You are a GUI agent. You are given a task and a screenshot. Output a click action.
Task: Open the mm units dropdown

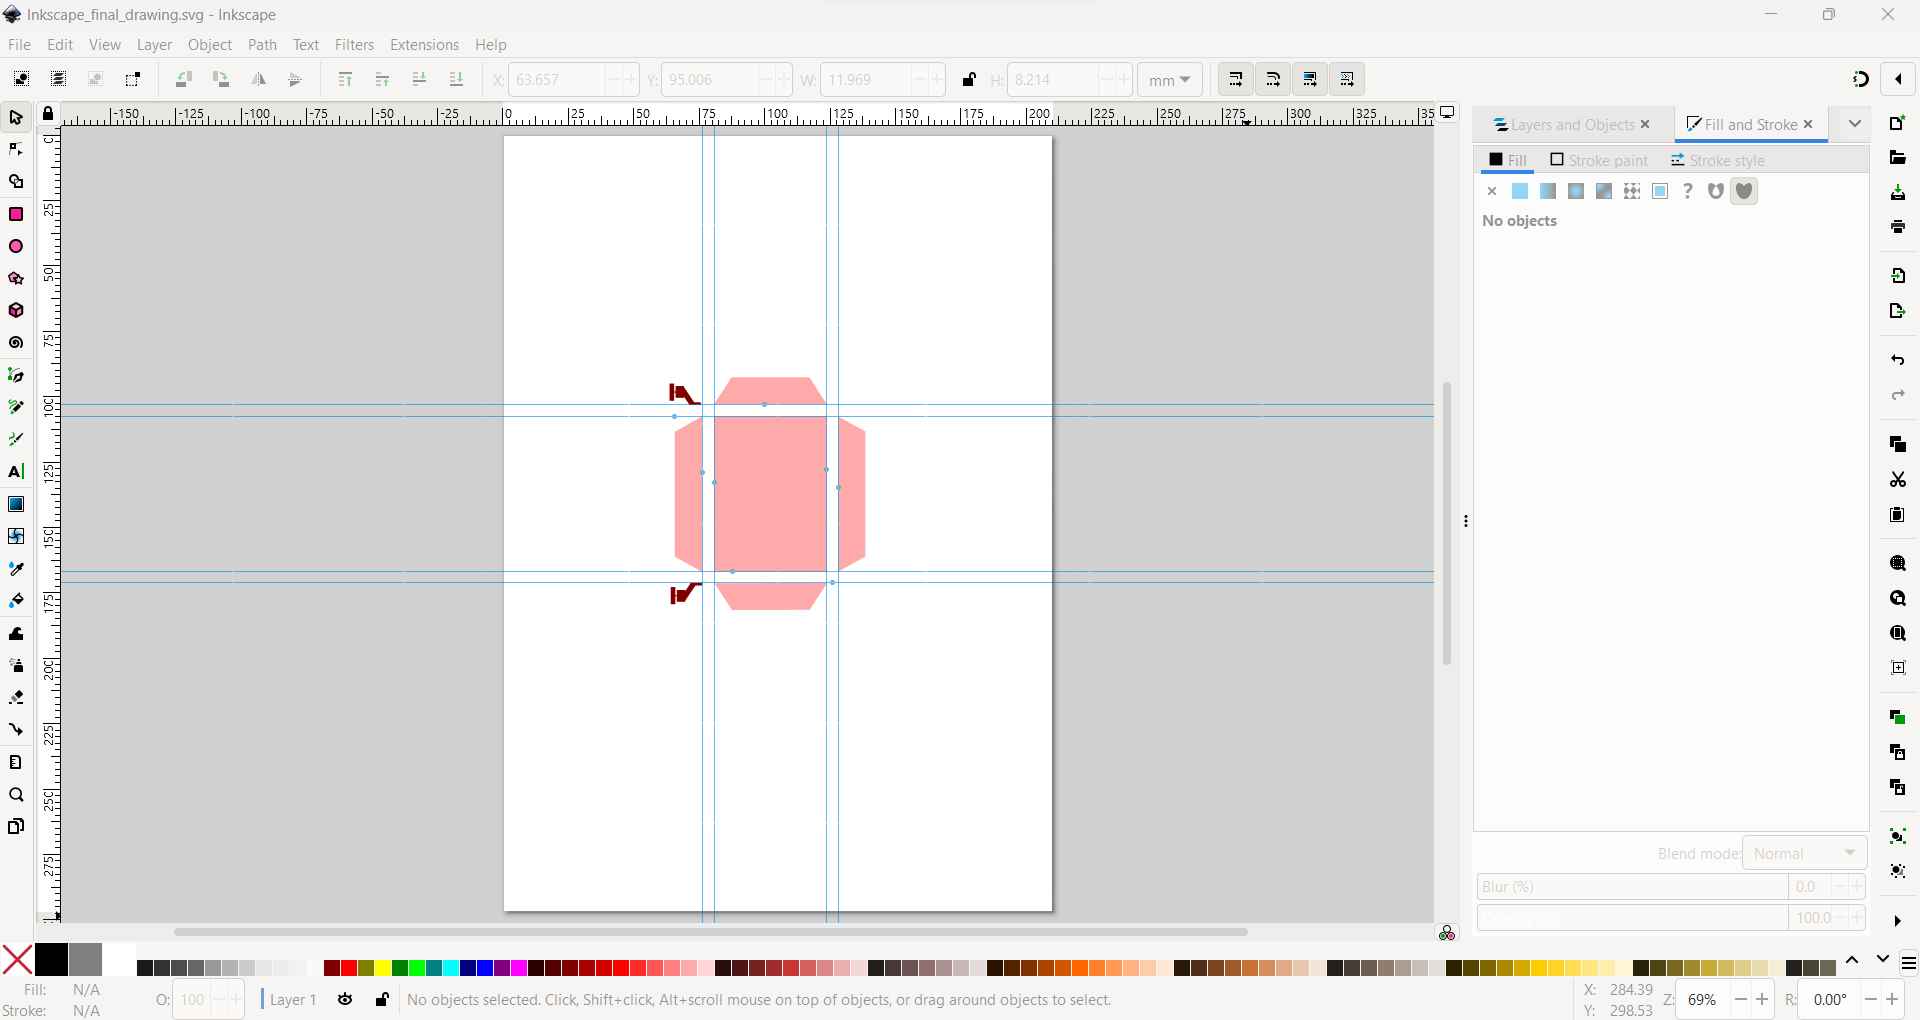(x=1170, y=80)
